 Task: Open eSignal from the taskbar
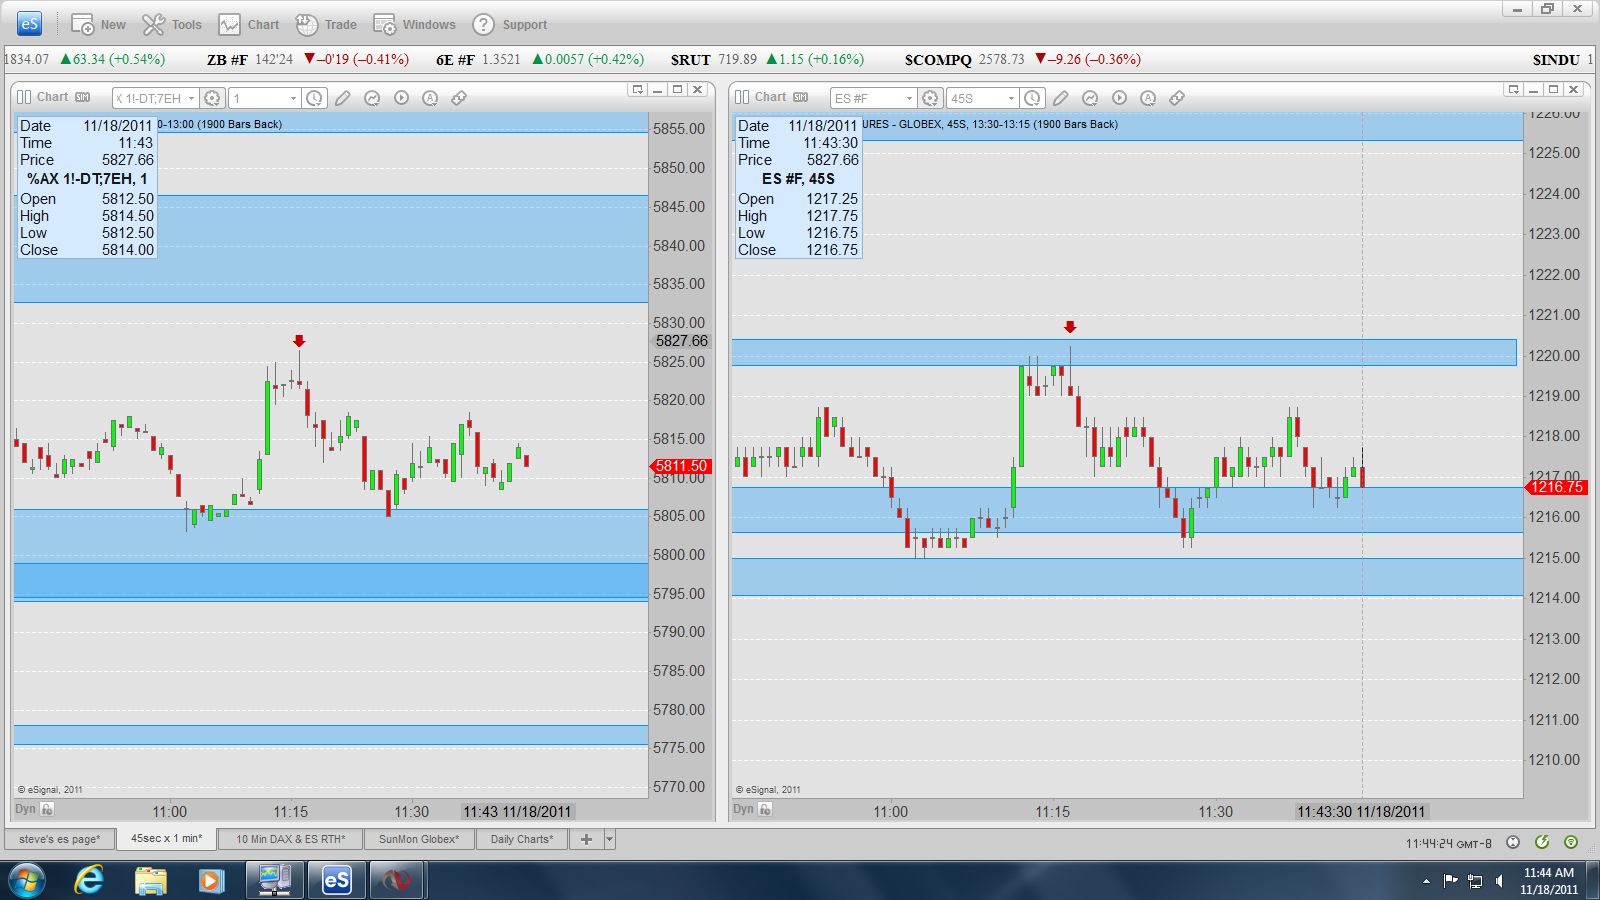[336, 880]
